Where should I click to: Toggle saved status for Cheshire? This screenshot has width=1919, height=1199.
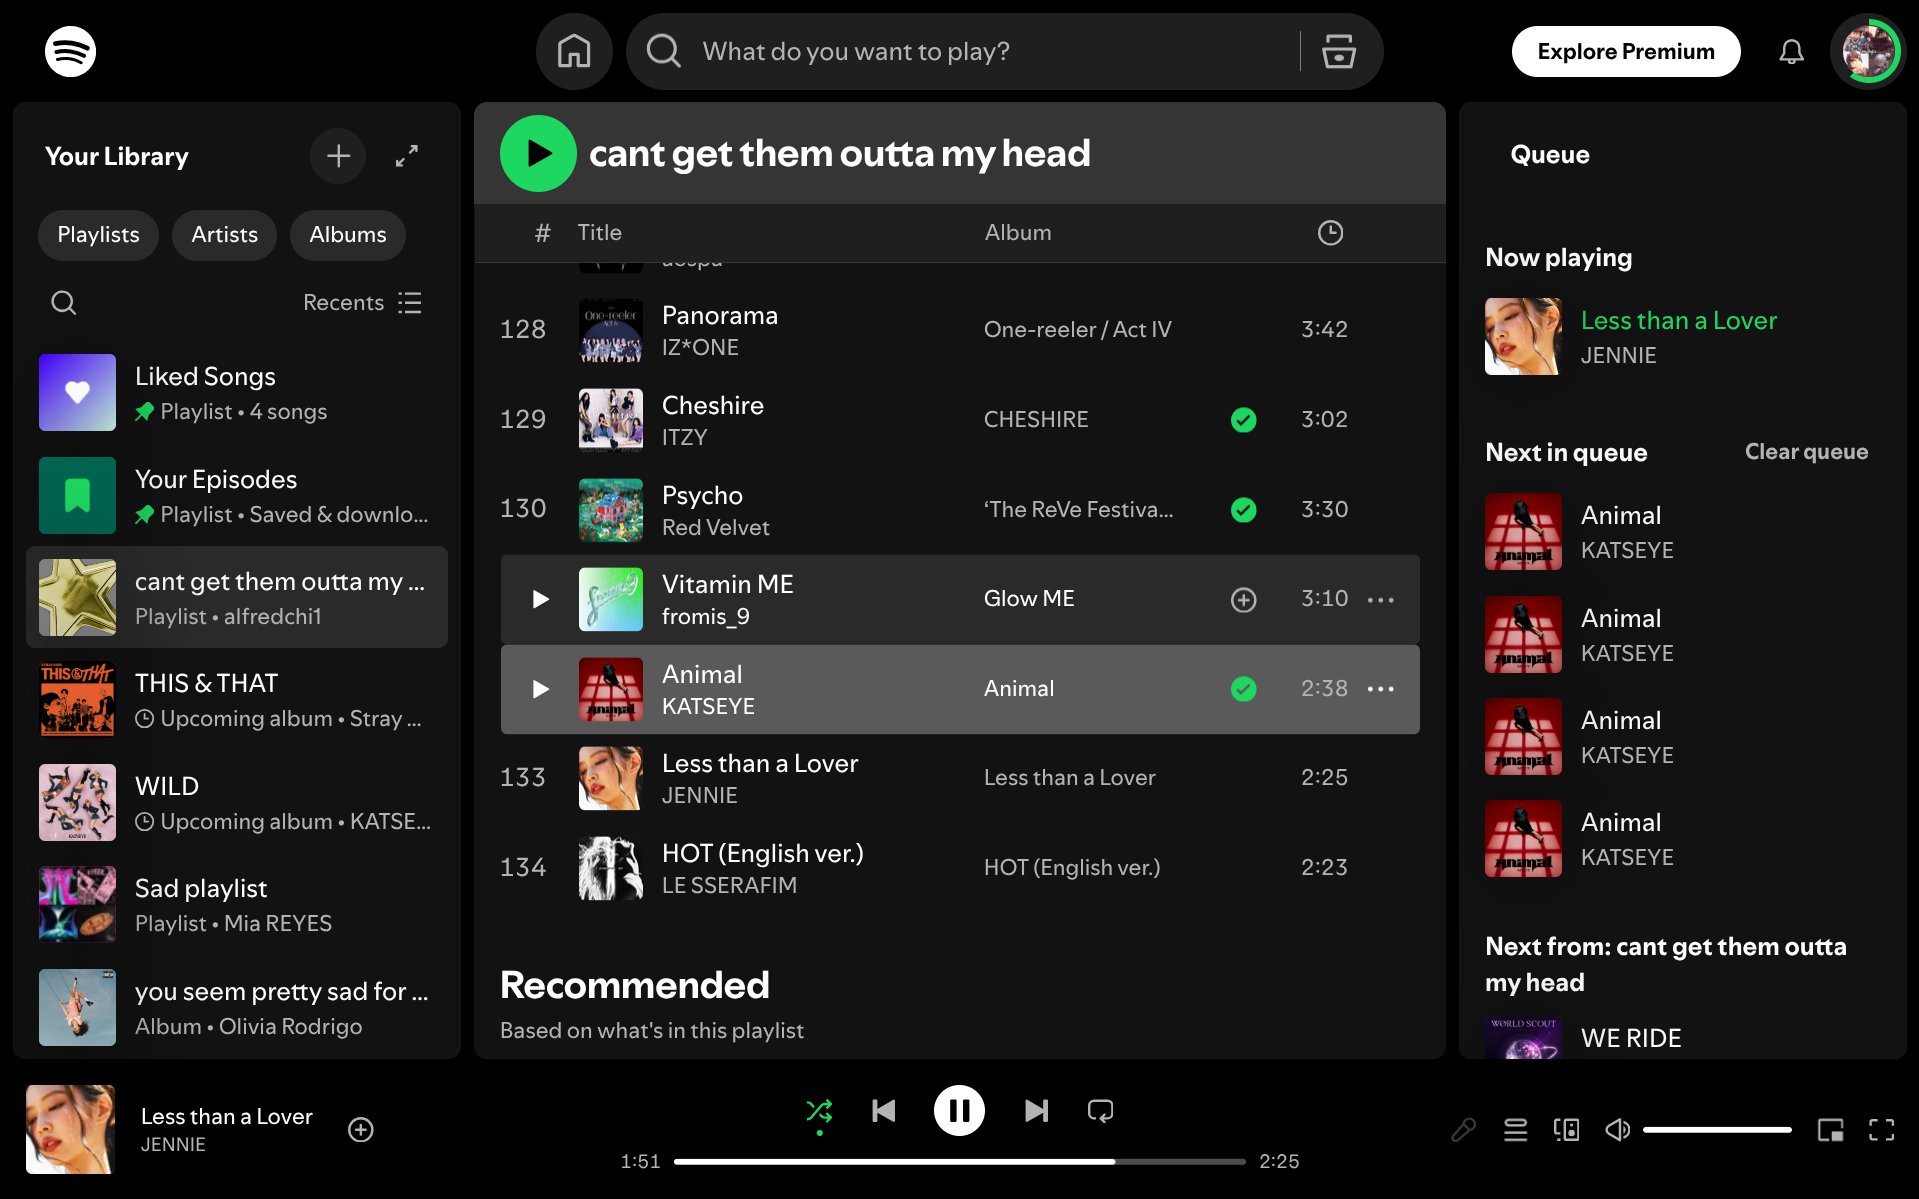pyautogui.click(x=1243, y=420)
